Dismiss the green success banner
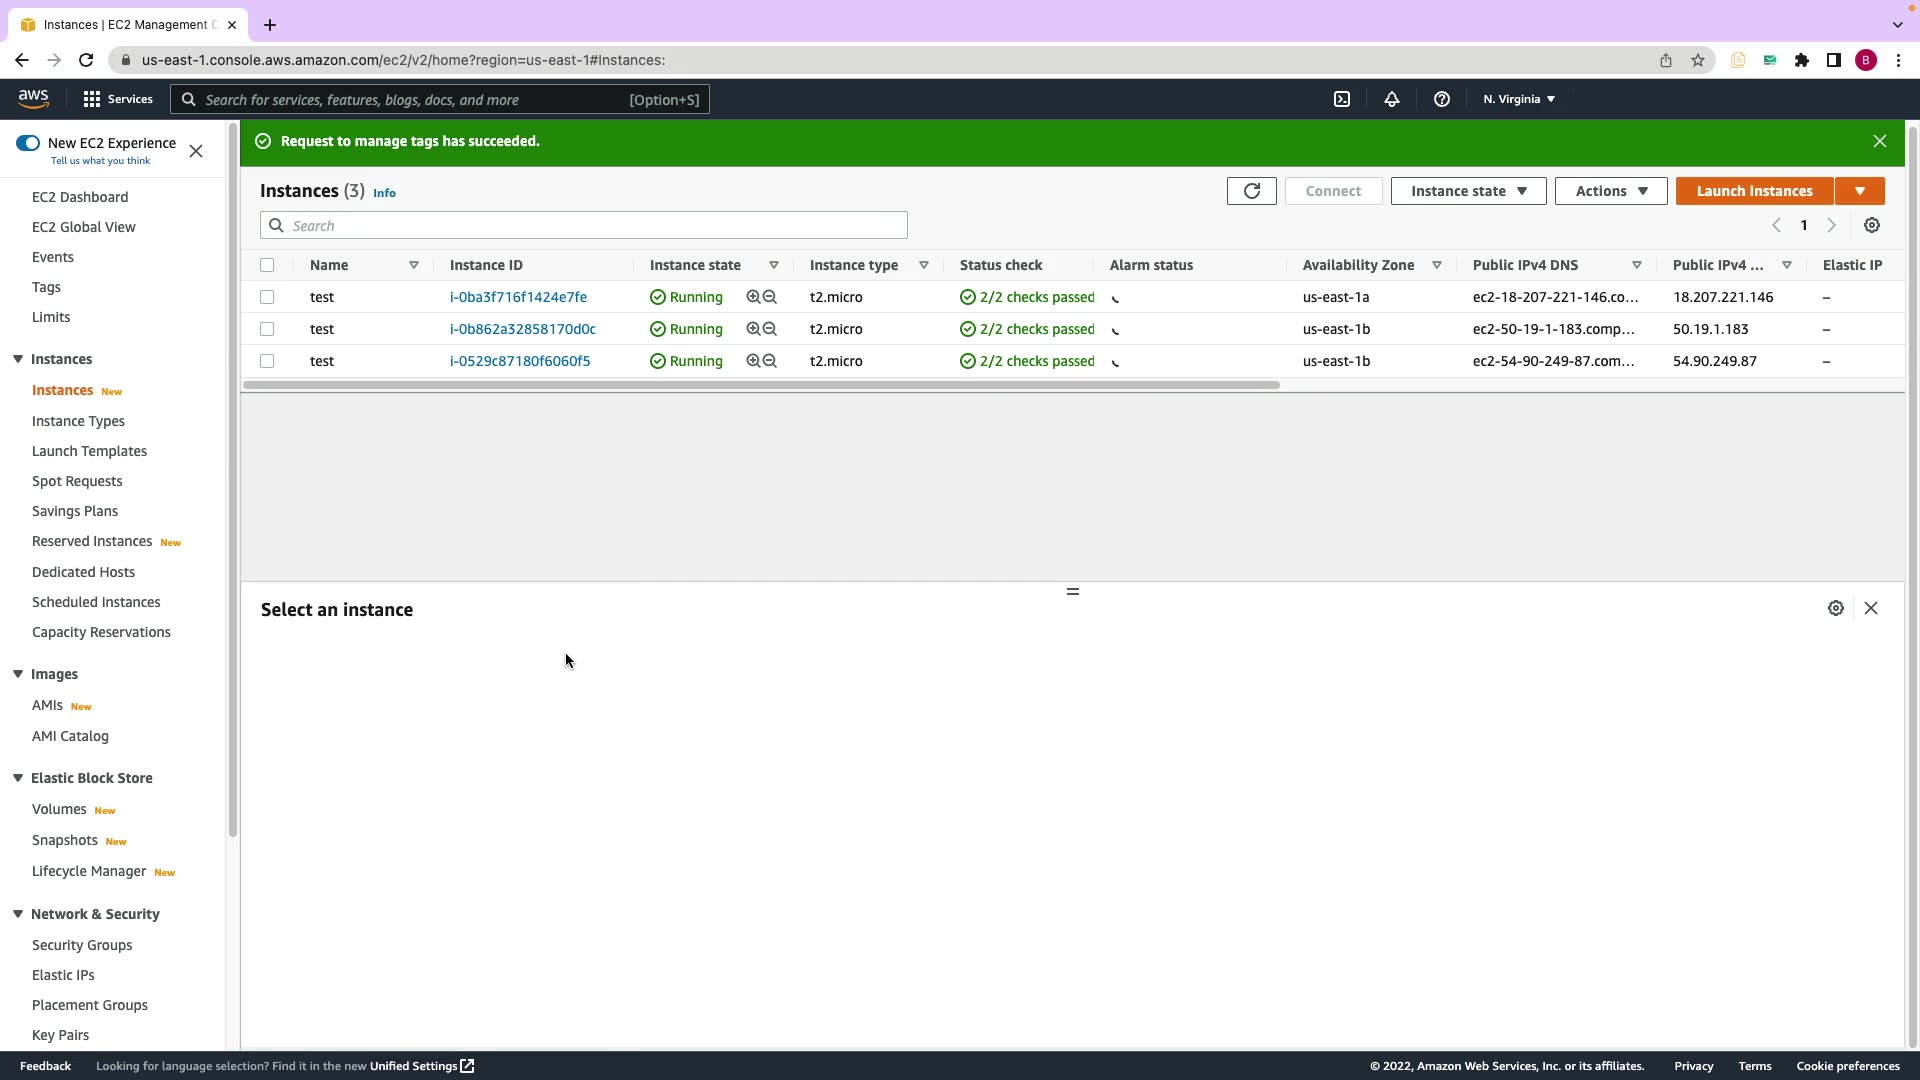Screen dimensions: 1920x1080 click(x=1879, y=142)
